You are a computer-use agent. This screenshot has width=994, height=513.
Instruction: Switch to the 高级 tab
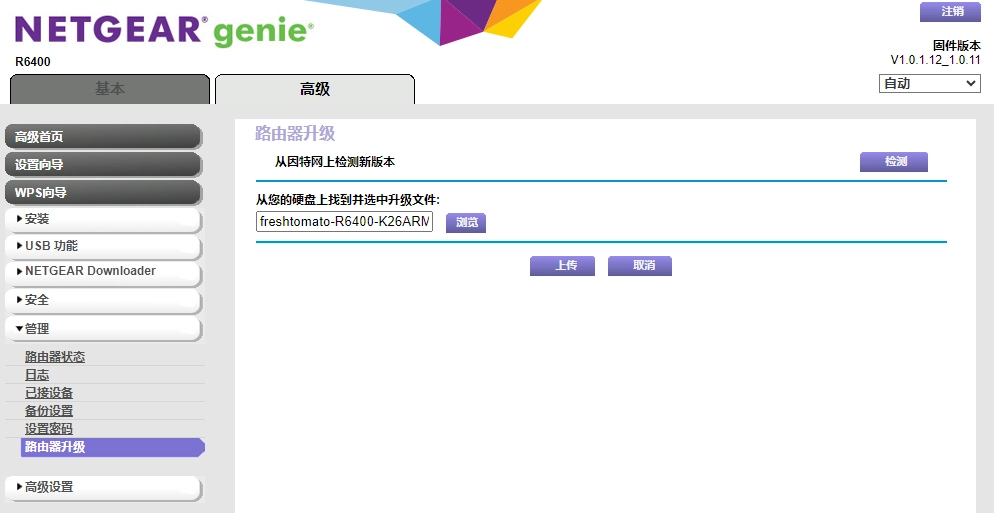click(x=315, y=89)
